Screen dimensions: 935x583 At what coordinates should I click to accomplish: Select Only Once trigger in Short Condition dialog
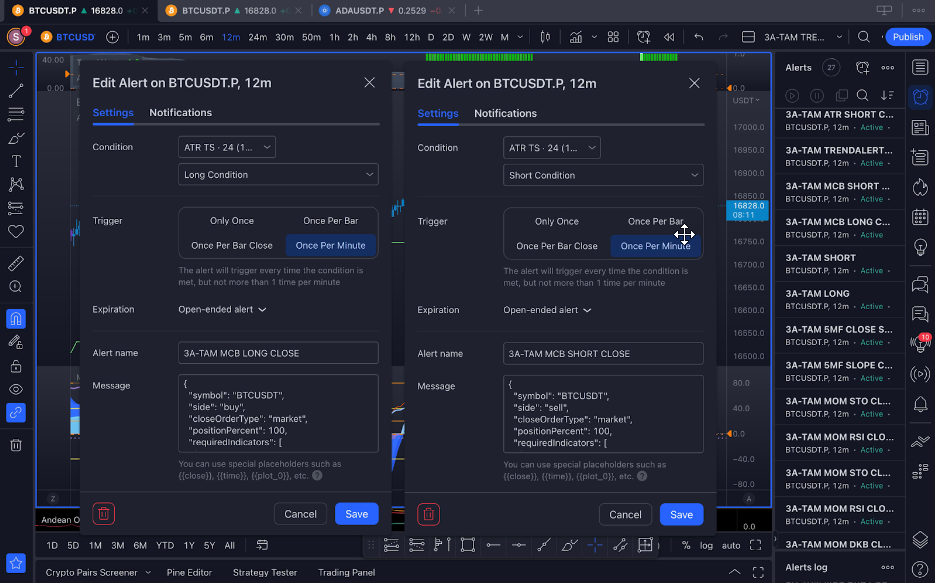556,221
